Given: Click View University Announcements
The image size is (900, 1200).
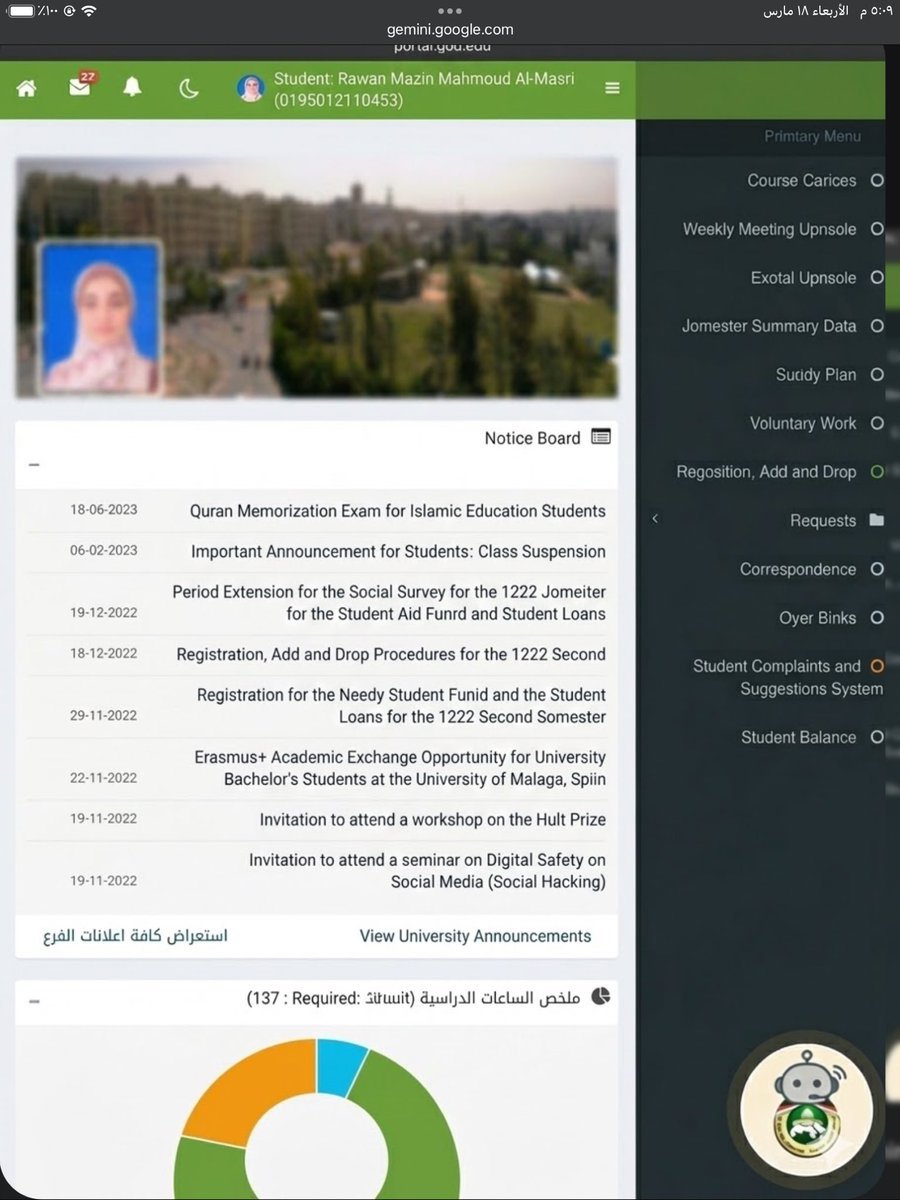Looking at the screenshot, I should tap(475, 936).
